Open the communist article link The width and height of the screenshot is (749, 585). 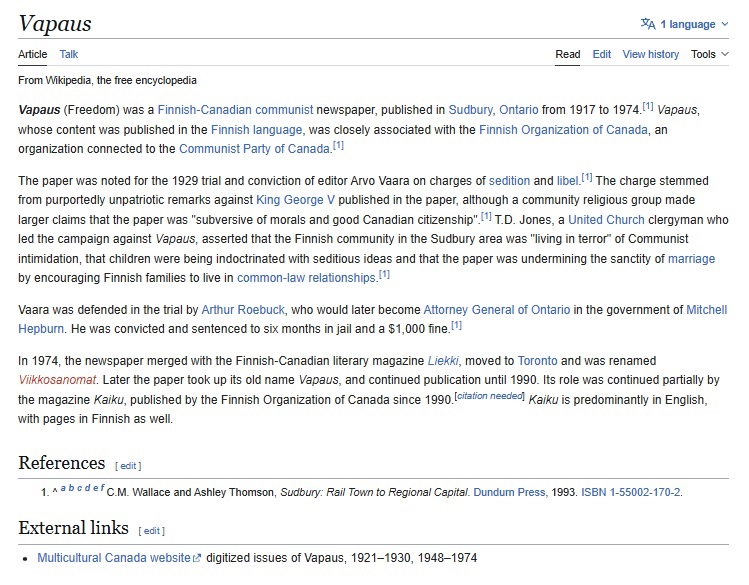284,110
